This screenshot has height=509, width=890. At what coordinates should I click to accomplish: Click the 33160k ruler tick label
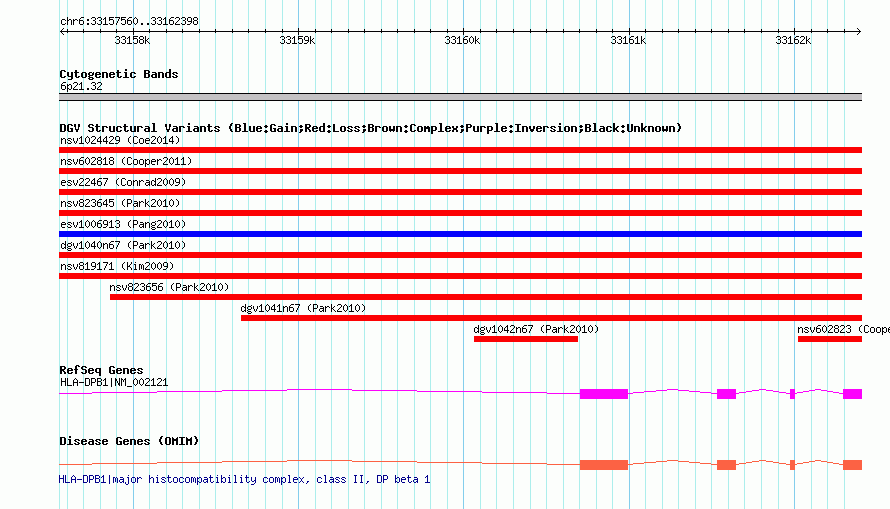[x=462, y=40]
